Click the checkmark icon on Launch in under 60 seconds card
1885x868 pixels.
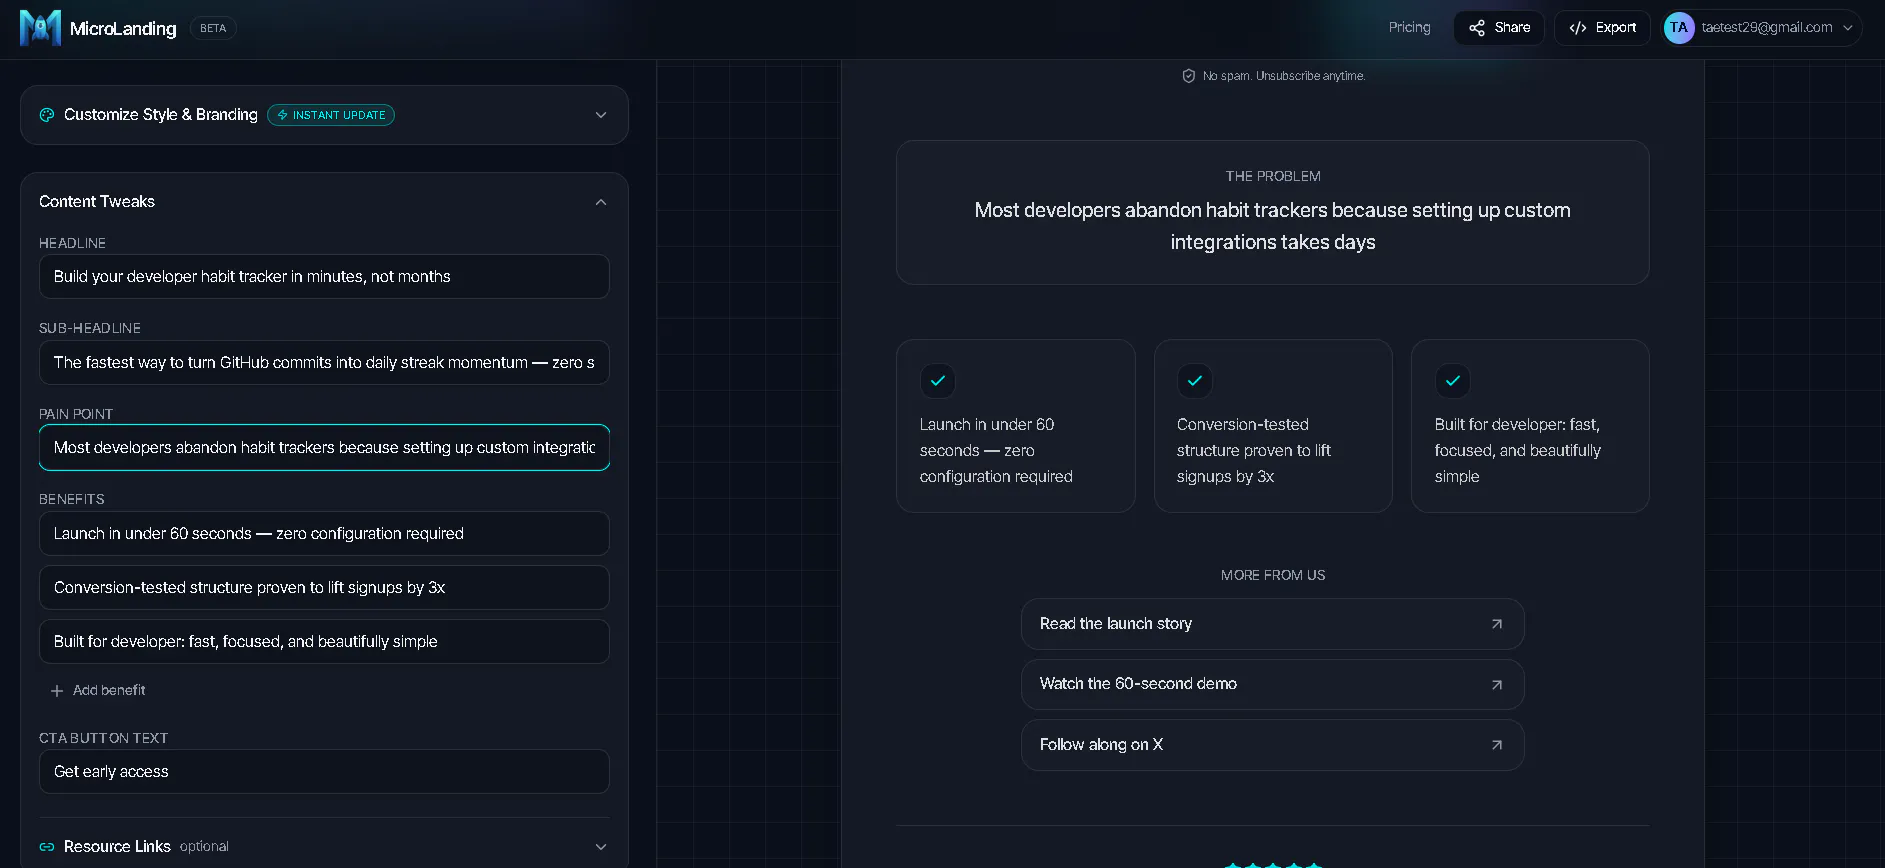938,381
